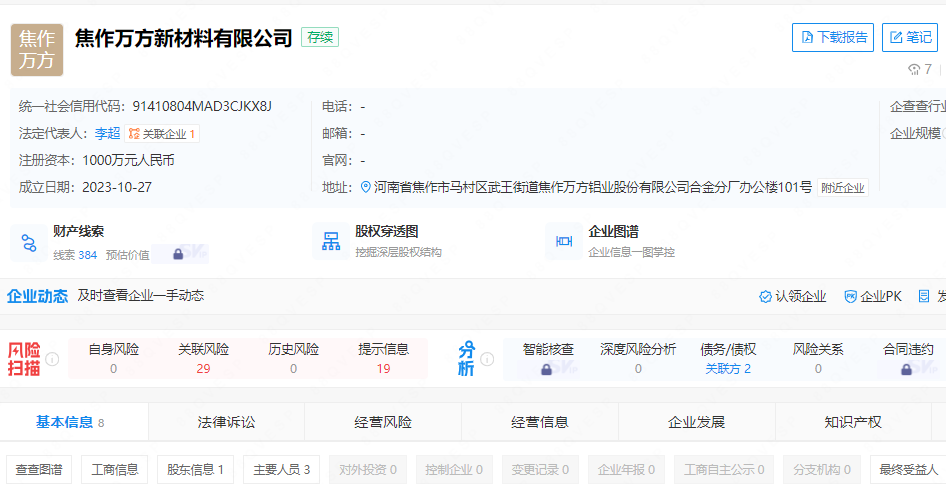Open 历史风险 with count 0
Screen dimensions: 946x484
tap(293, 358)
